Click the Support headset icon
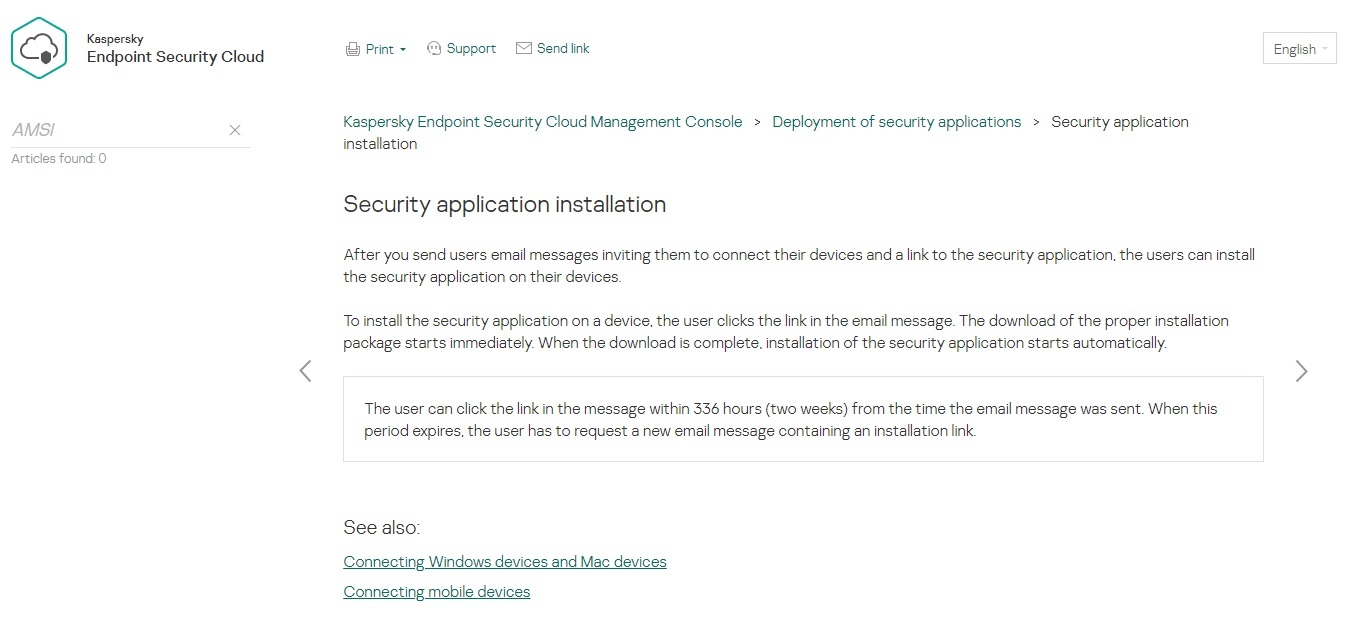This screenshot has height=617, width=1347. coord(434,48)
